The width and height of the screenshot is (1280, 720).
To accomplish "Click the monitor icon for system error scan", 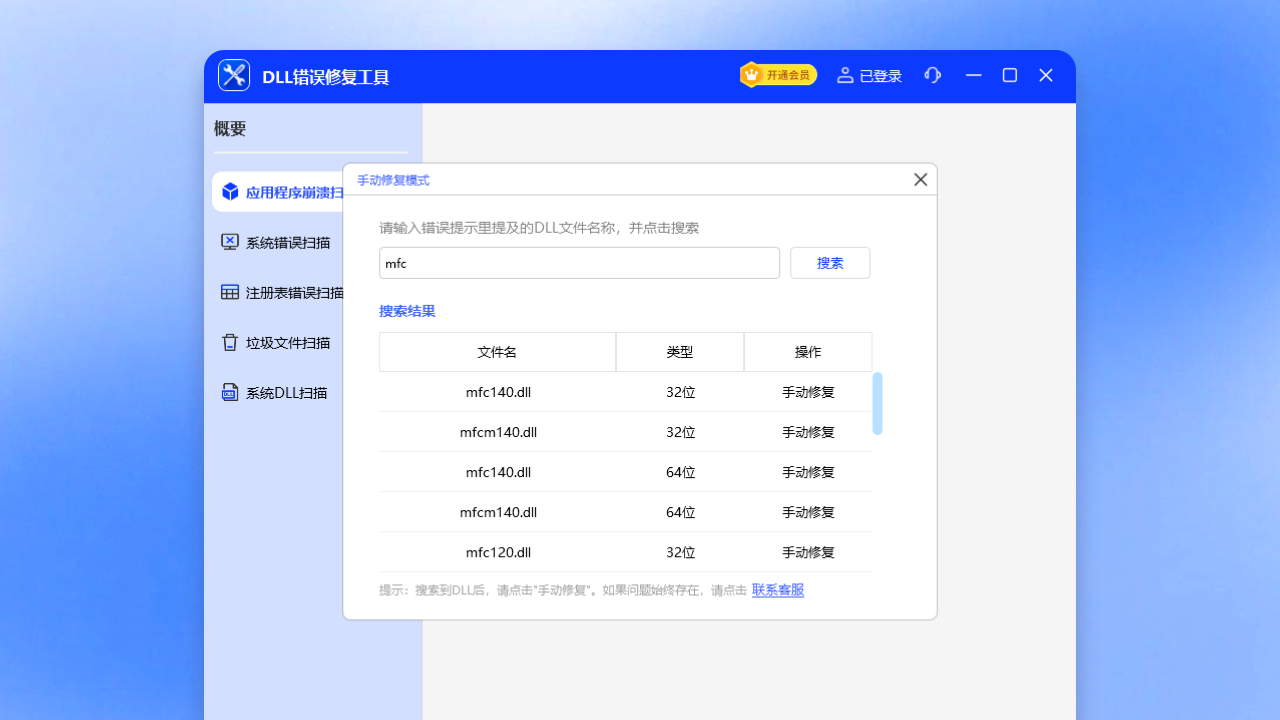I will pos(230,242).
